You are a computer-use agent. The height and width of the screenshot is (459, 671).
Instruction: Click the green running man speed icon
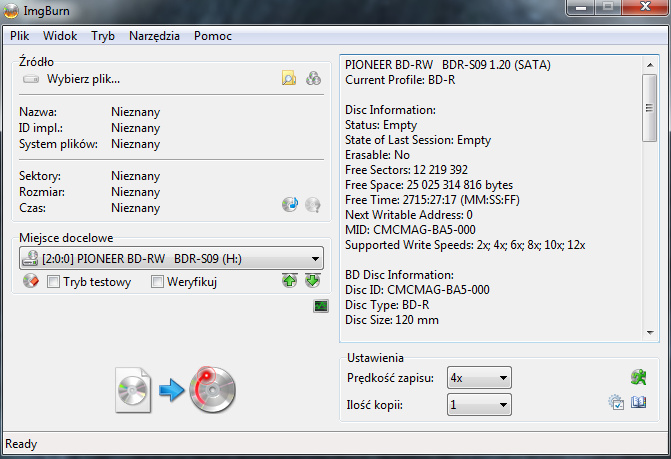[x=638, y=377]
